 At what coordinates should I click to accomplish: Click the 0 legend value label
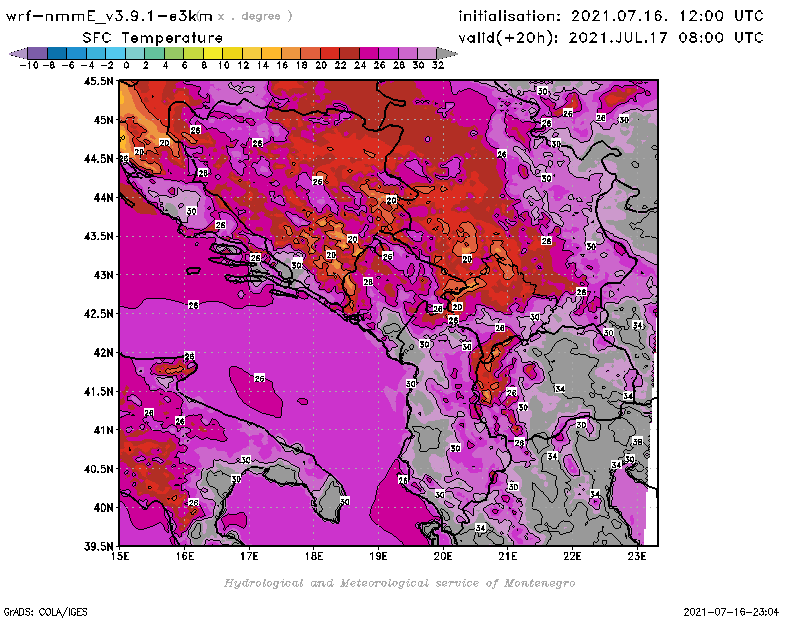pyautogui.click(x=126, y=65)
